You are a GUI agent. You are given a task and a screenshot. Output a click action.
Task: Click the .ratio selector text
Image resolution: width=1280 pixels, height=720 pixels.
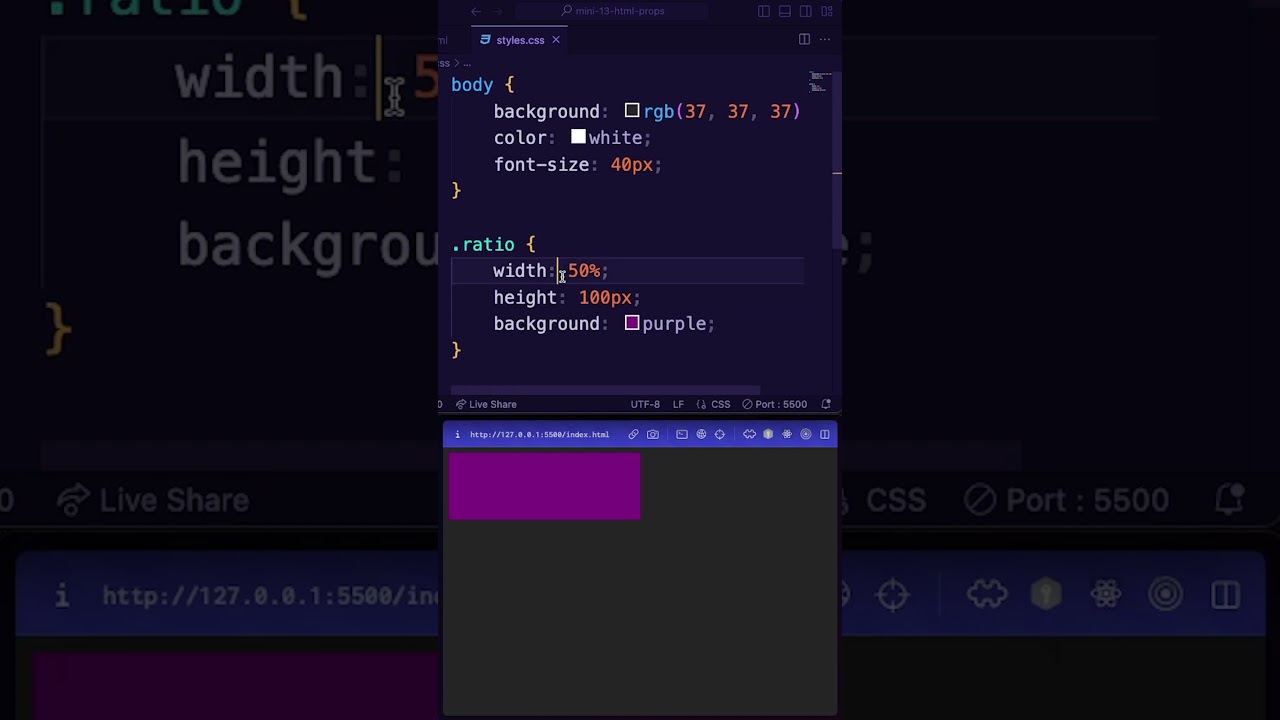[483, 244]
